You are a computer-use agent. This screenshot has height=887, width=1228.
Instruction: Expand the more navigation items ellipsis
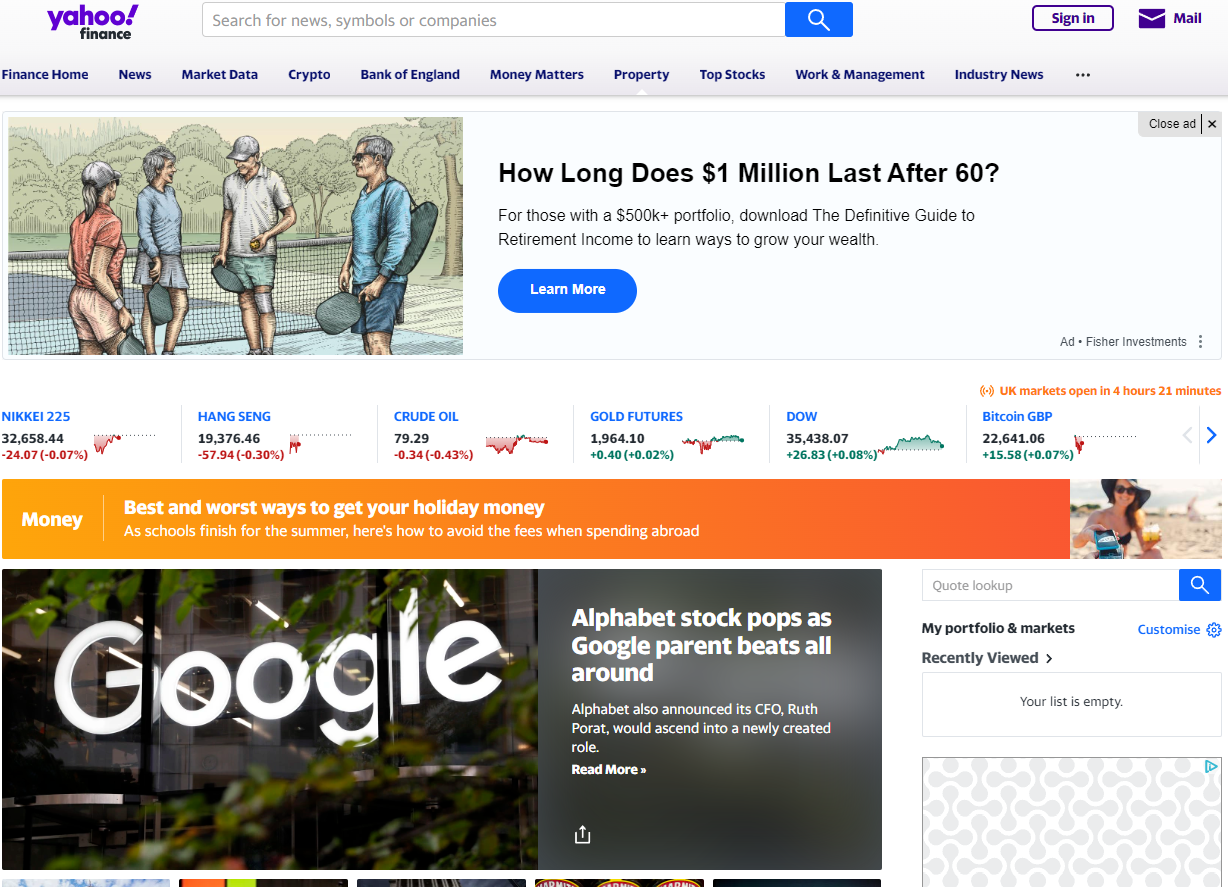click(1083, 75)
